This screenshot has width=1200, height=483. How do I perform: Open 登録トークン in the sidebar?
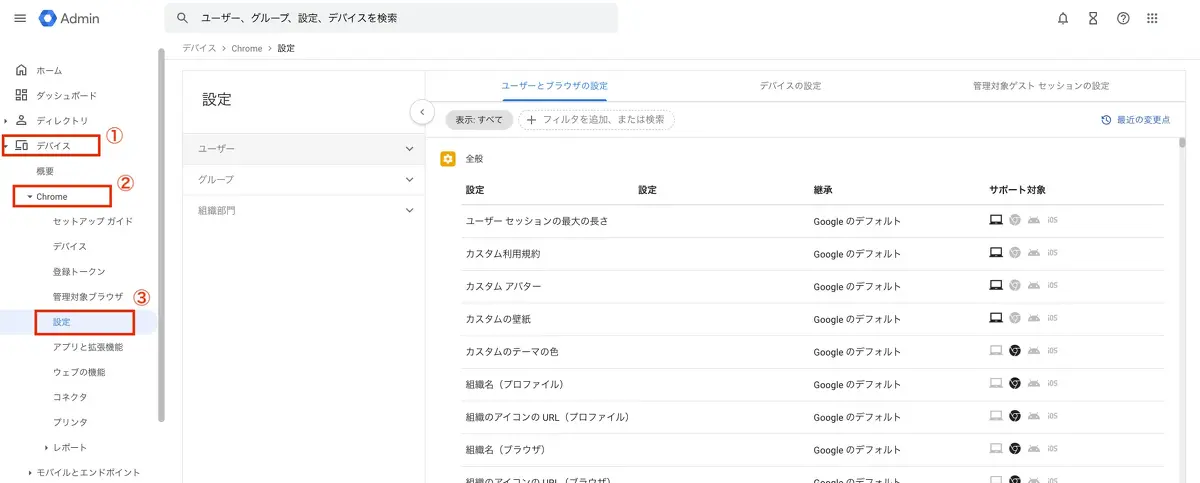pyautogui.click(x=79, y=271)
